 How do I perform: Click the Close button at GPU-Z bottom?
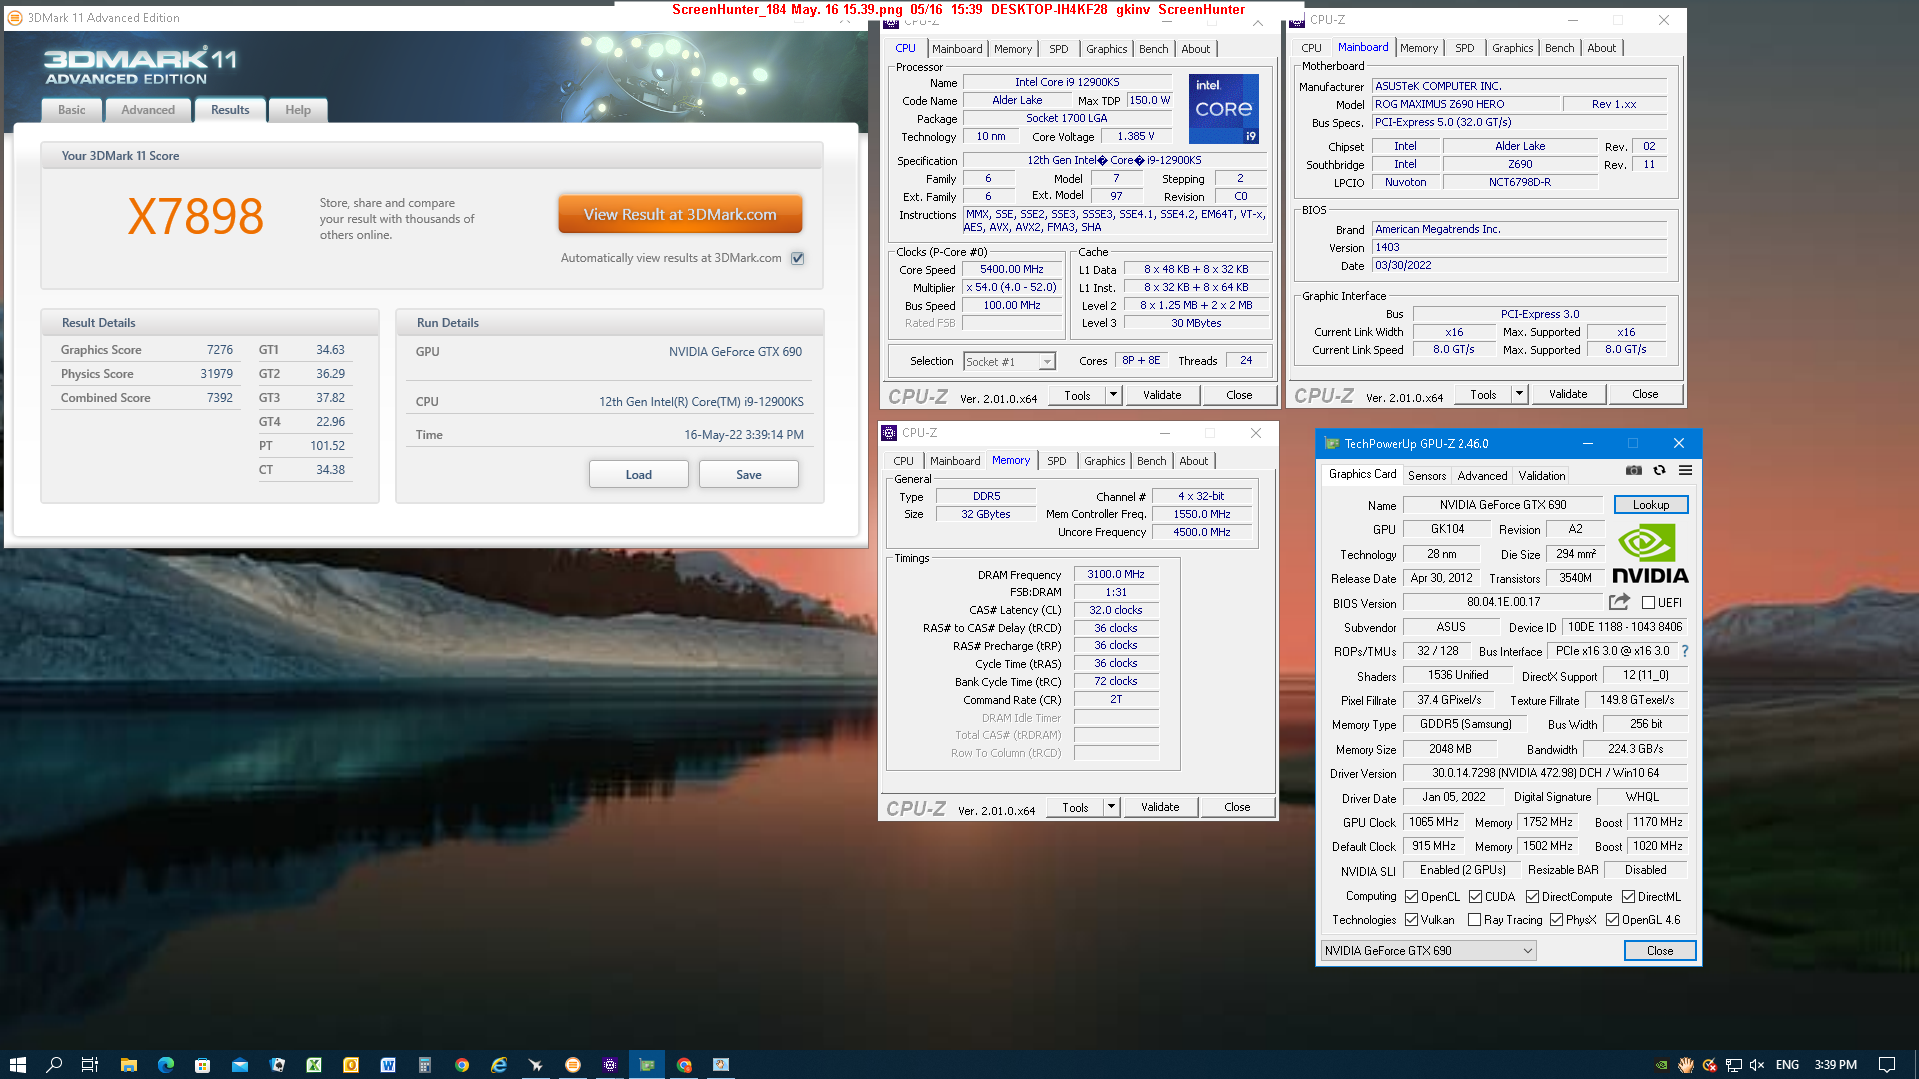tap(1659, 950)
